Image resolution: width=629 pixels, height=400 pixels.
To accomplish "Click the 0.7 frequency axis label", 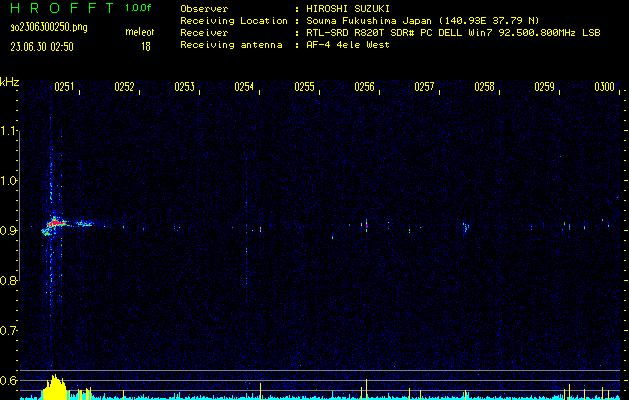I will click(9, 330).
